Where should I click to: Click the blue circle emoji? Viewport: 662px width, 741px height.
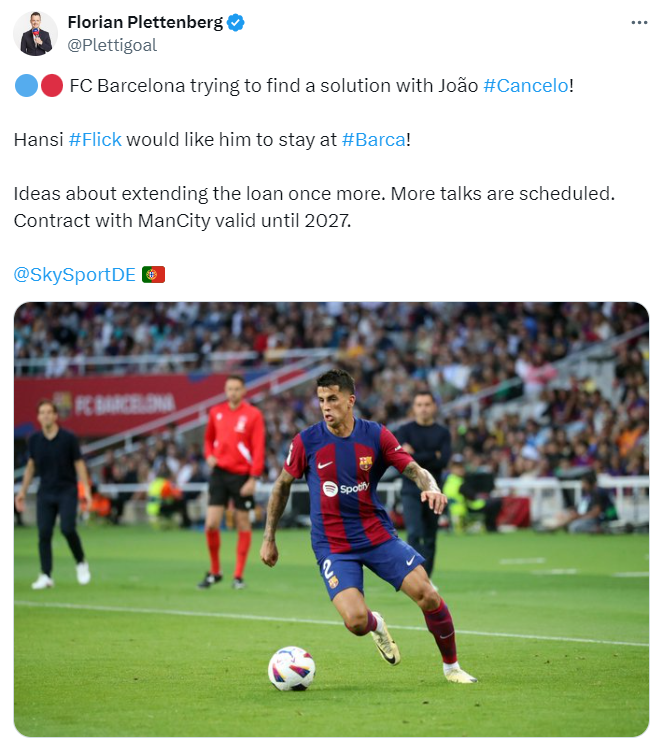tap(26, 86)
